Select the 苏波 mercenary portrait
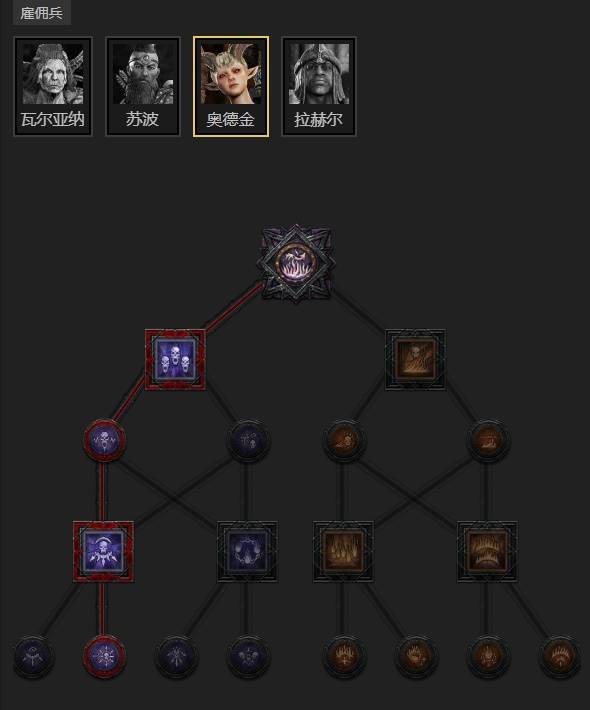Viewport: 590px width, 710px height. pyautogui.click(x=143, y=86)
